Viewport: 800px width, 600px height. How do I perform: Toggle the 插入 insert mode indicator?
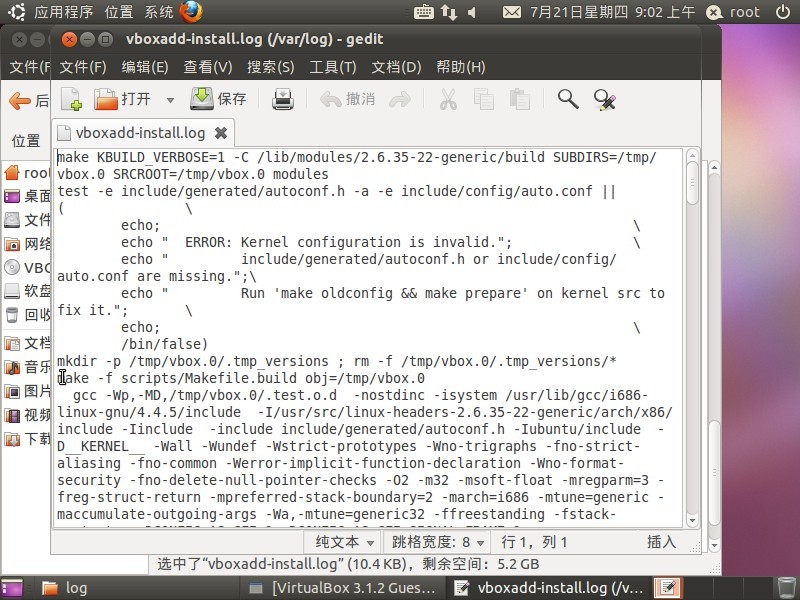(x=662, y=542)
